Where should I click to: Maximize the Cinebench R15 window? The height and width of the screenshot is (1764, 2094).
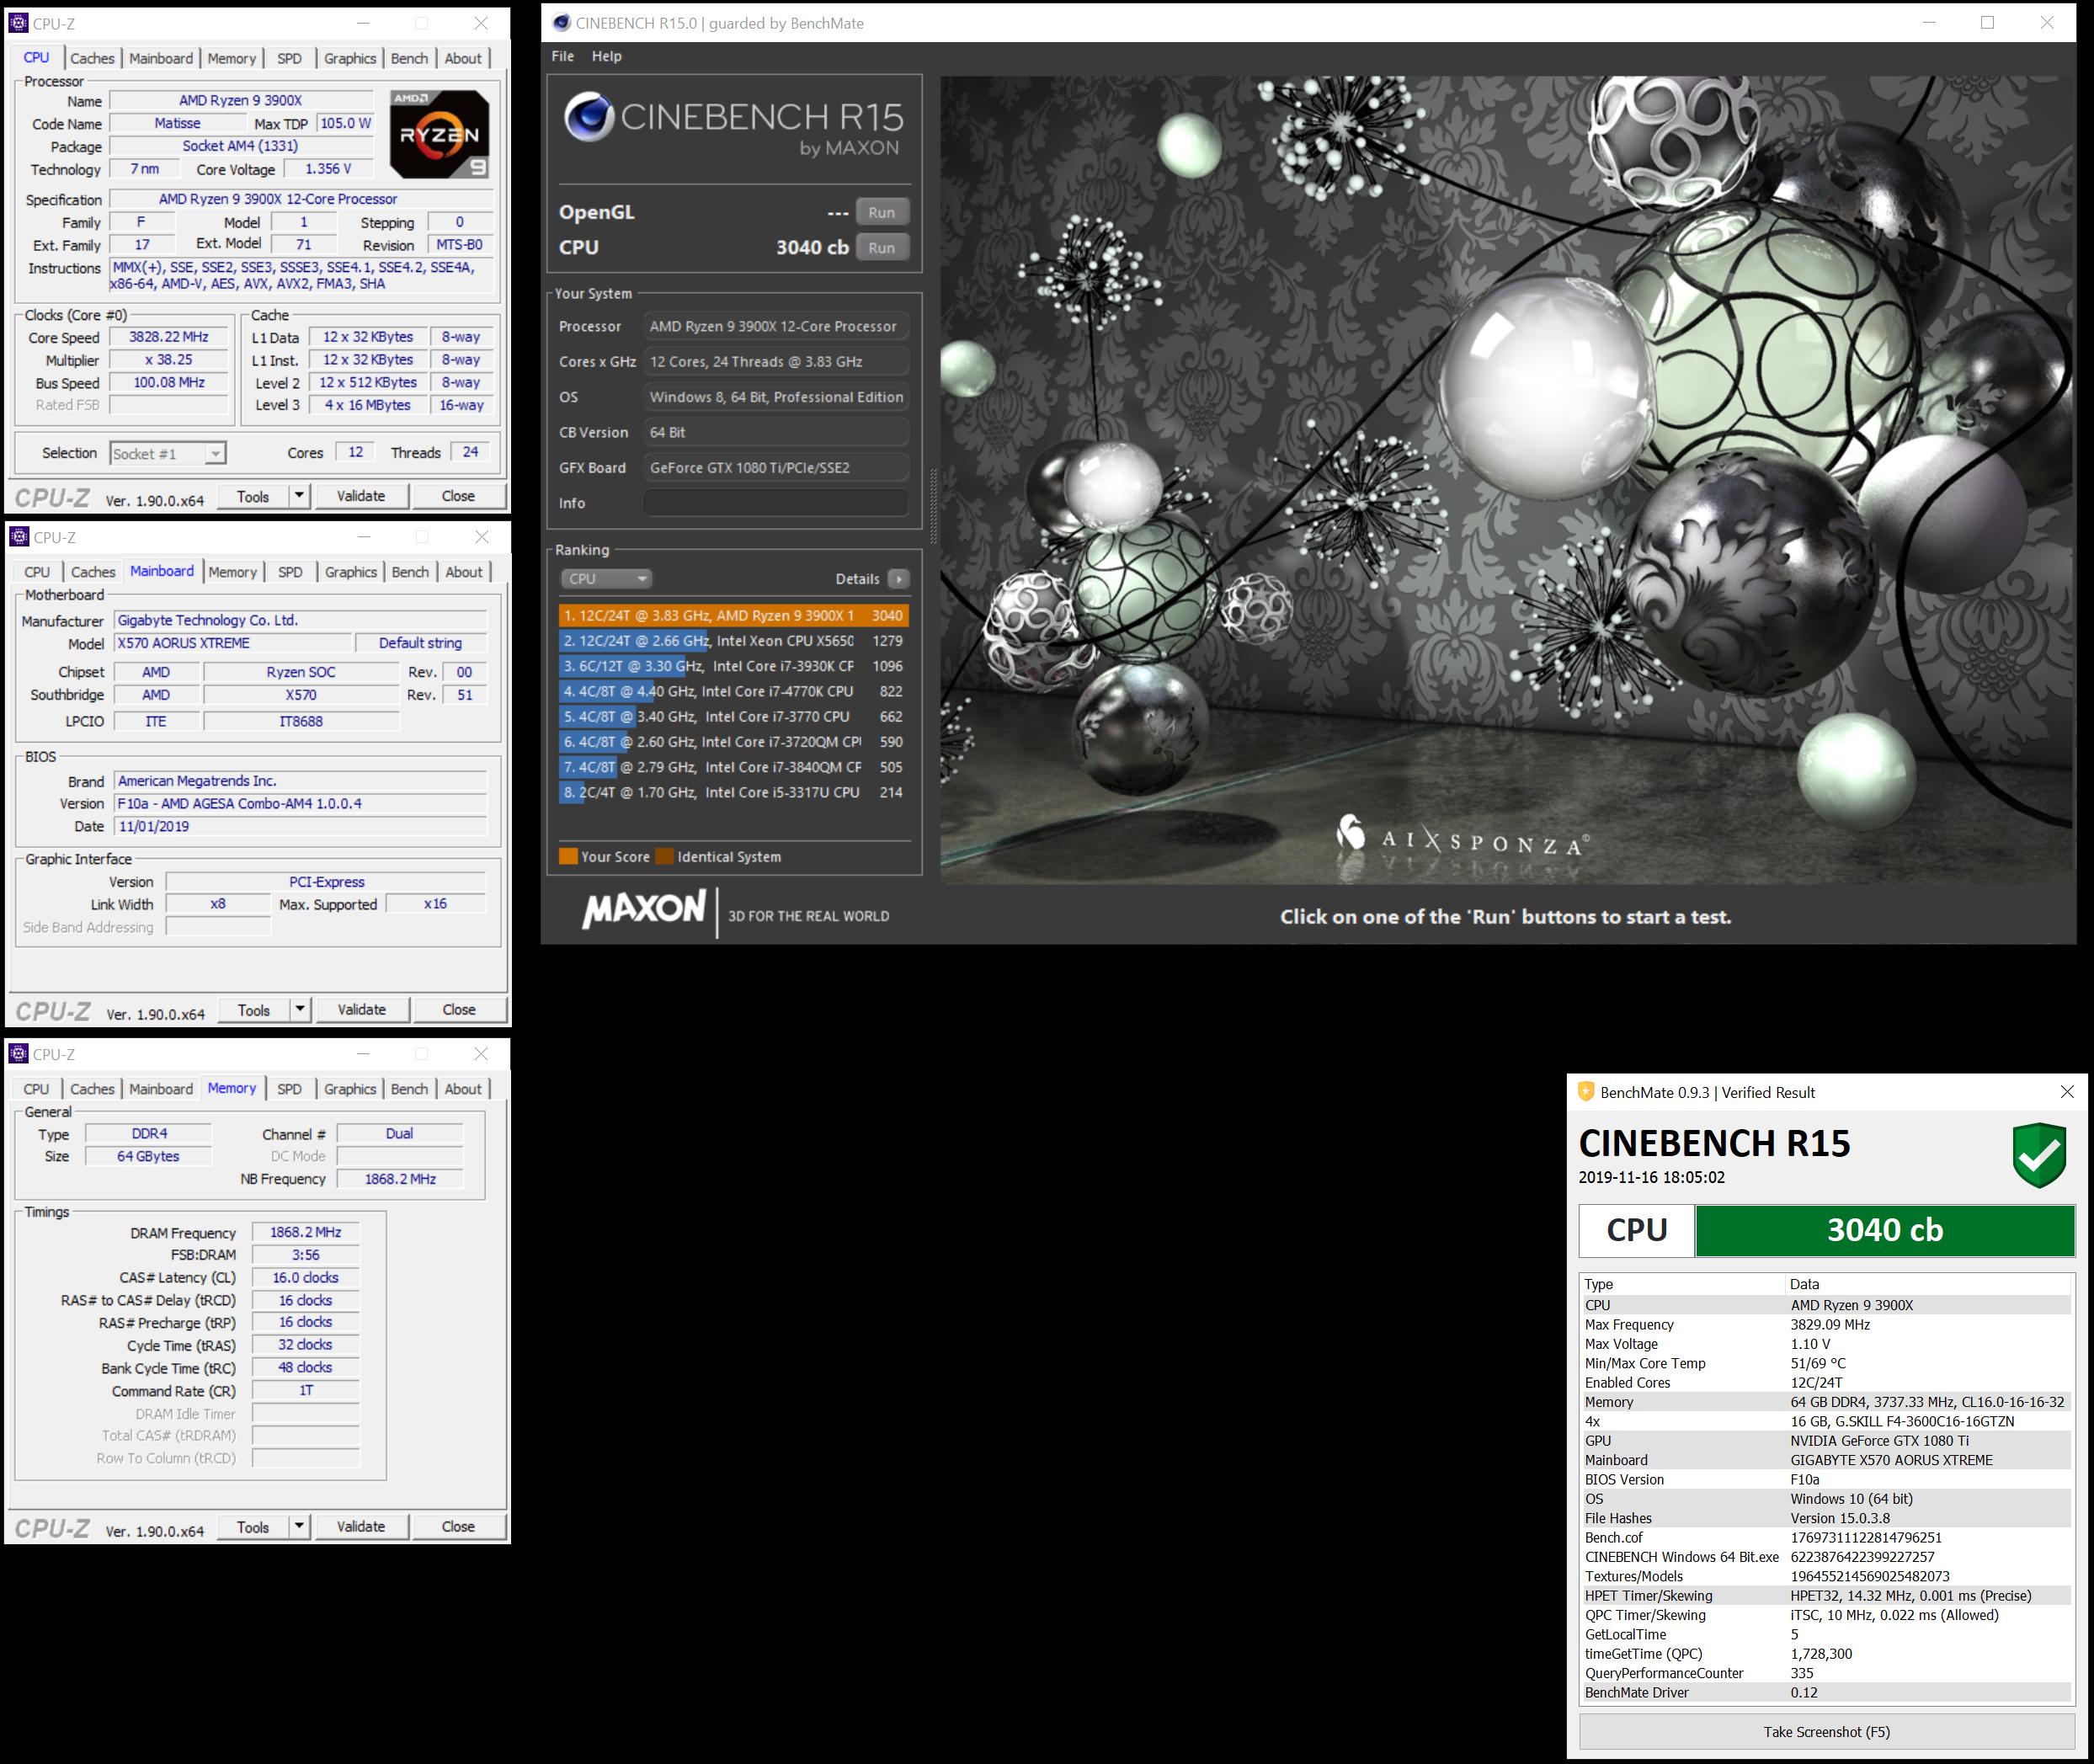tap(1987, 23)
